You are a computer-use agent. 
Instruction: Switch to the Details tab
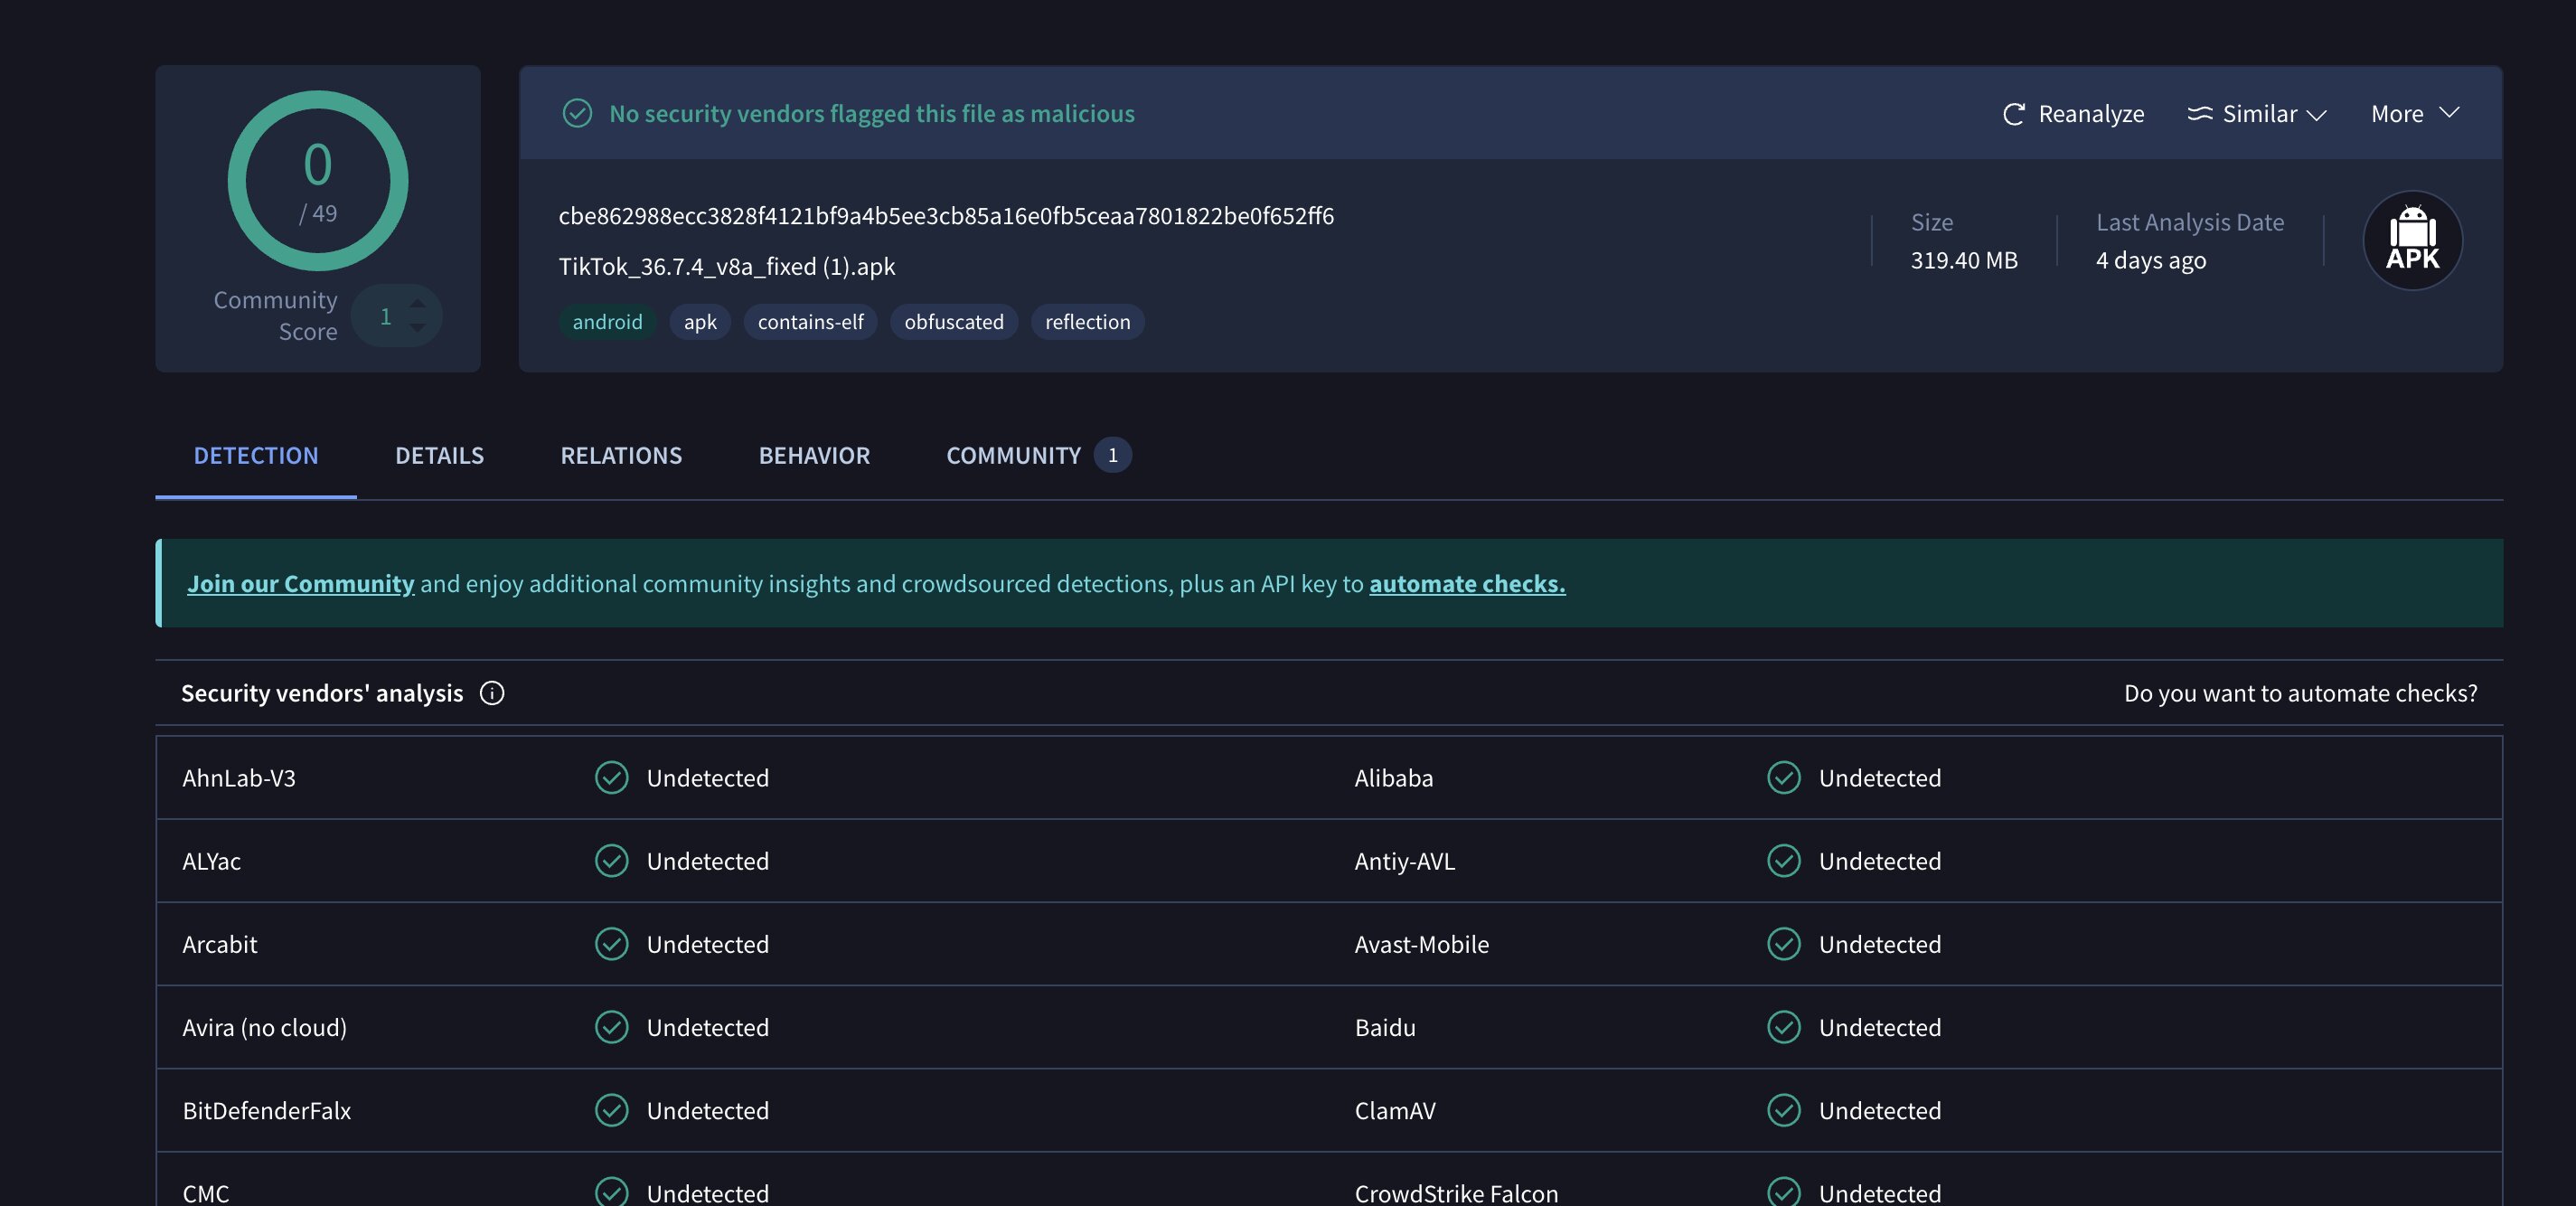tap(439, 456)
